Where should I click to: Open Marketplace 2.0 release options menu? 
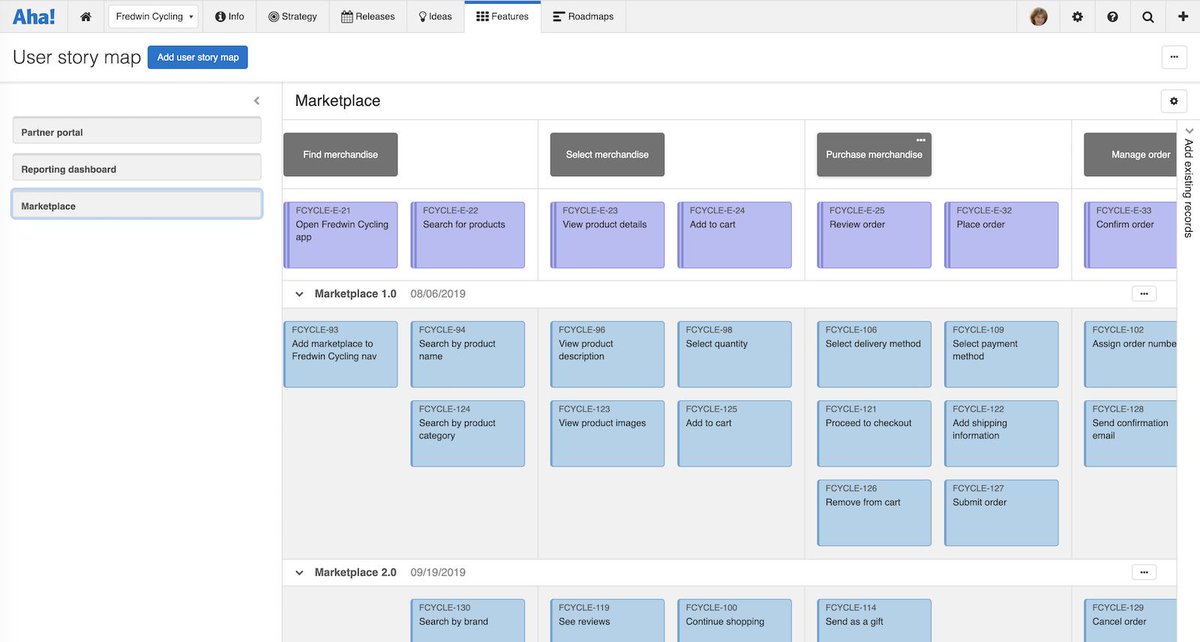point(1144,573)
